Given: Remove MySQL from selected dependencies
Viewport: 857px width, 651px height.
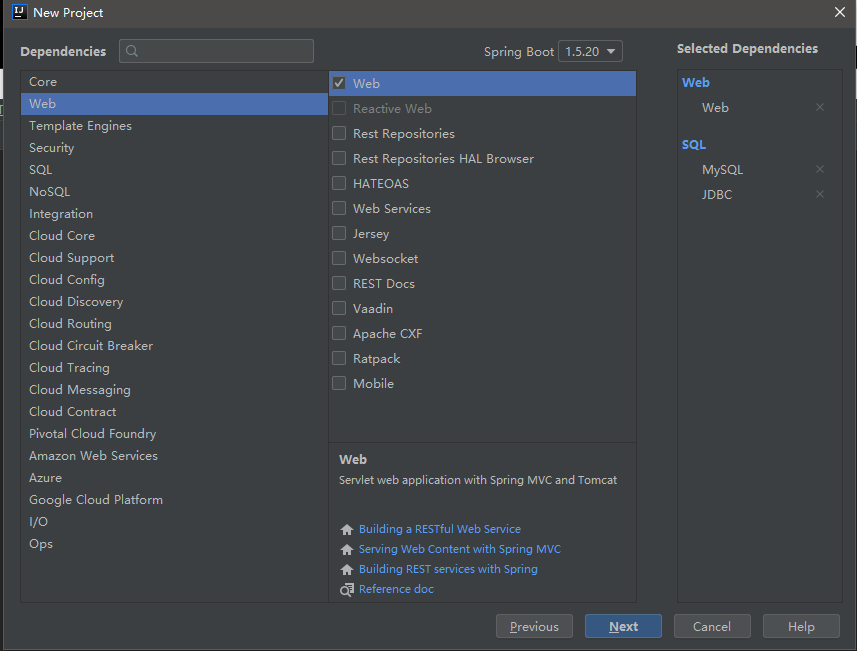Looking at the screenshot, I should tap(819, 169).
